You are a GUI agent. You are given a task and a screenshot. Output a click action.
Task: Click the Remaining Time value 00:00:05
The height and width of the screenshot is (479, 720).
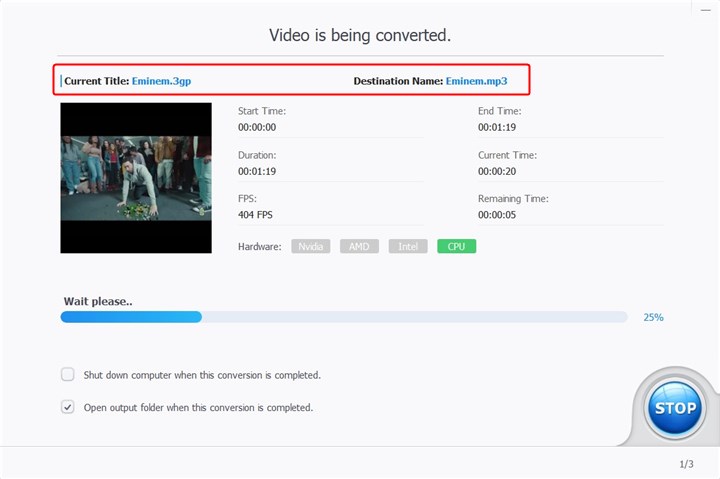coord(497,215)
